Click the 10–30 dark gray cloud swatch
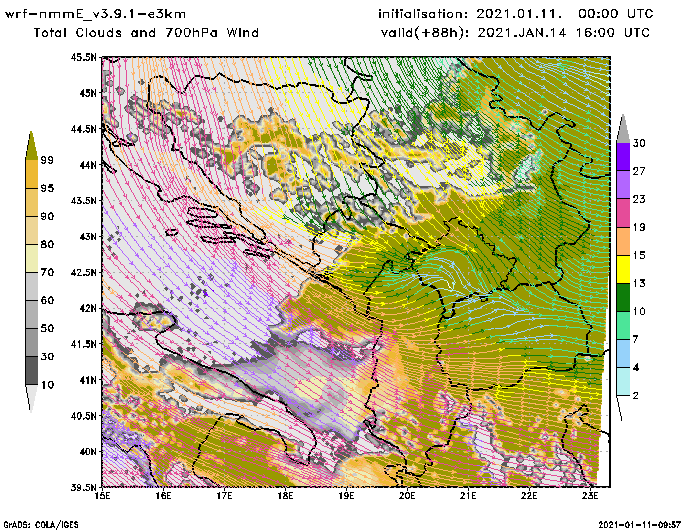 click(31, 371)
